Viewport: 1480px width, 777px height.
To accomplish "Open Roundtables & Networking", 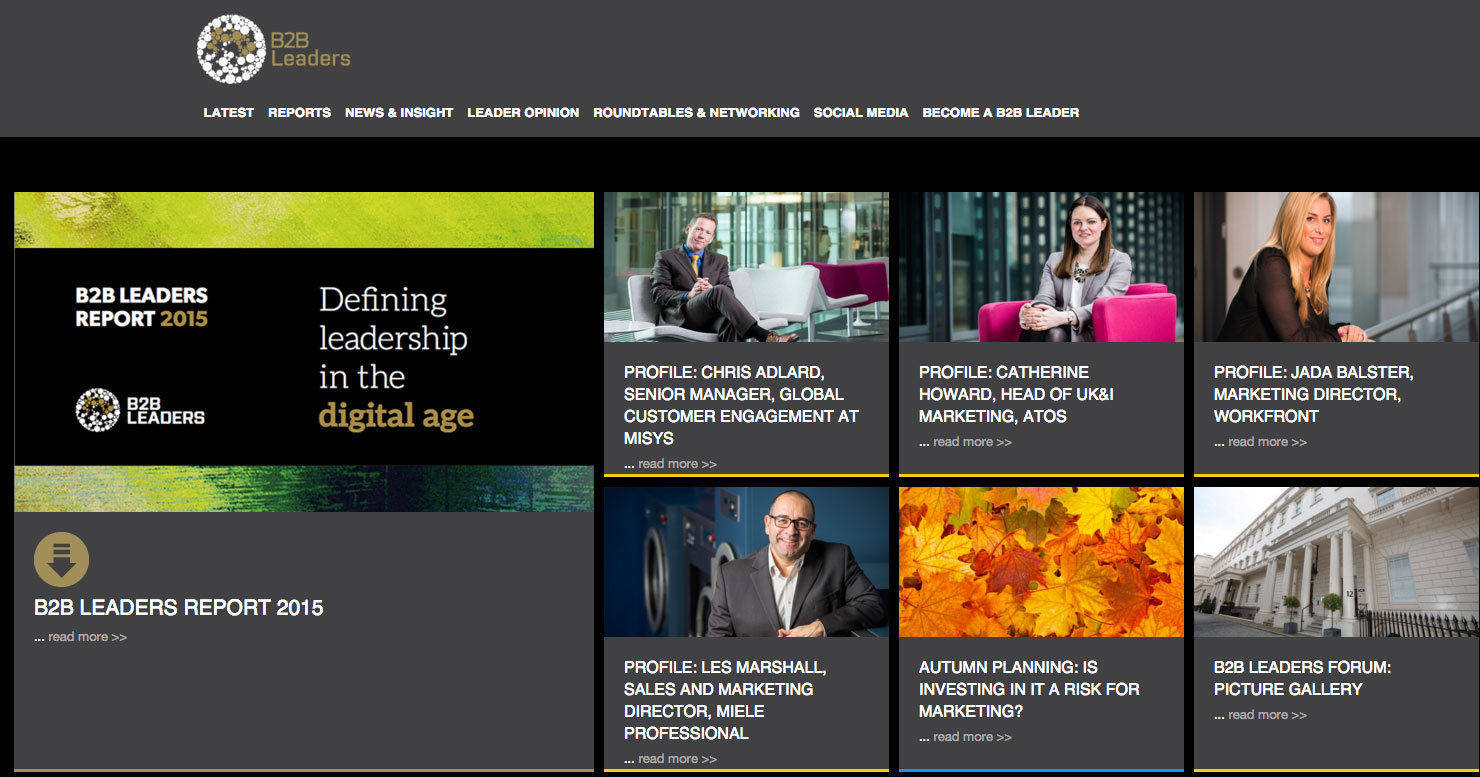I will pos(696,113).
